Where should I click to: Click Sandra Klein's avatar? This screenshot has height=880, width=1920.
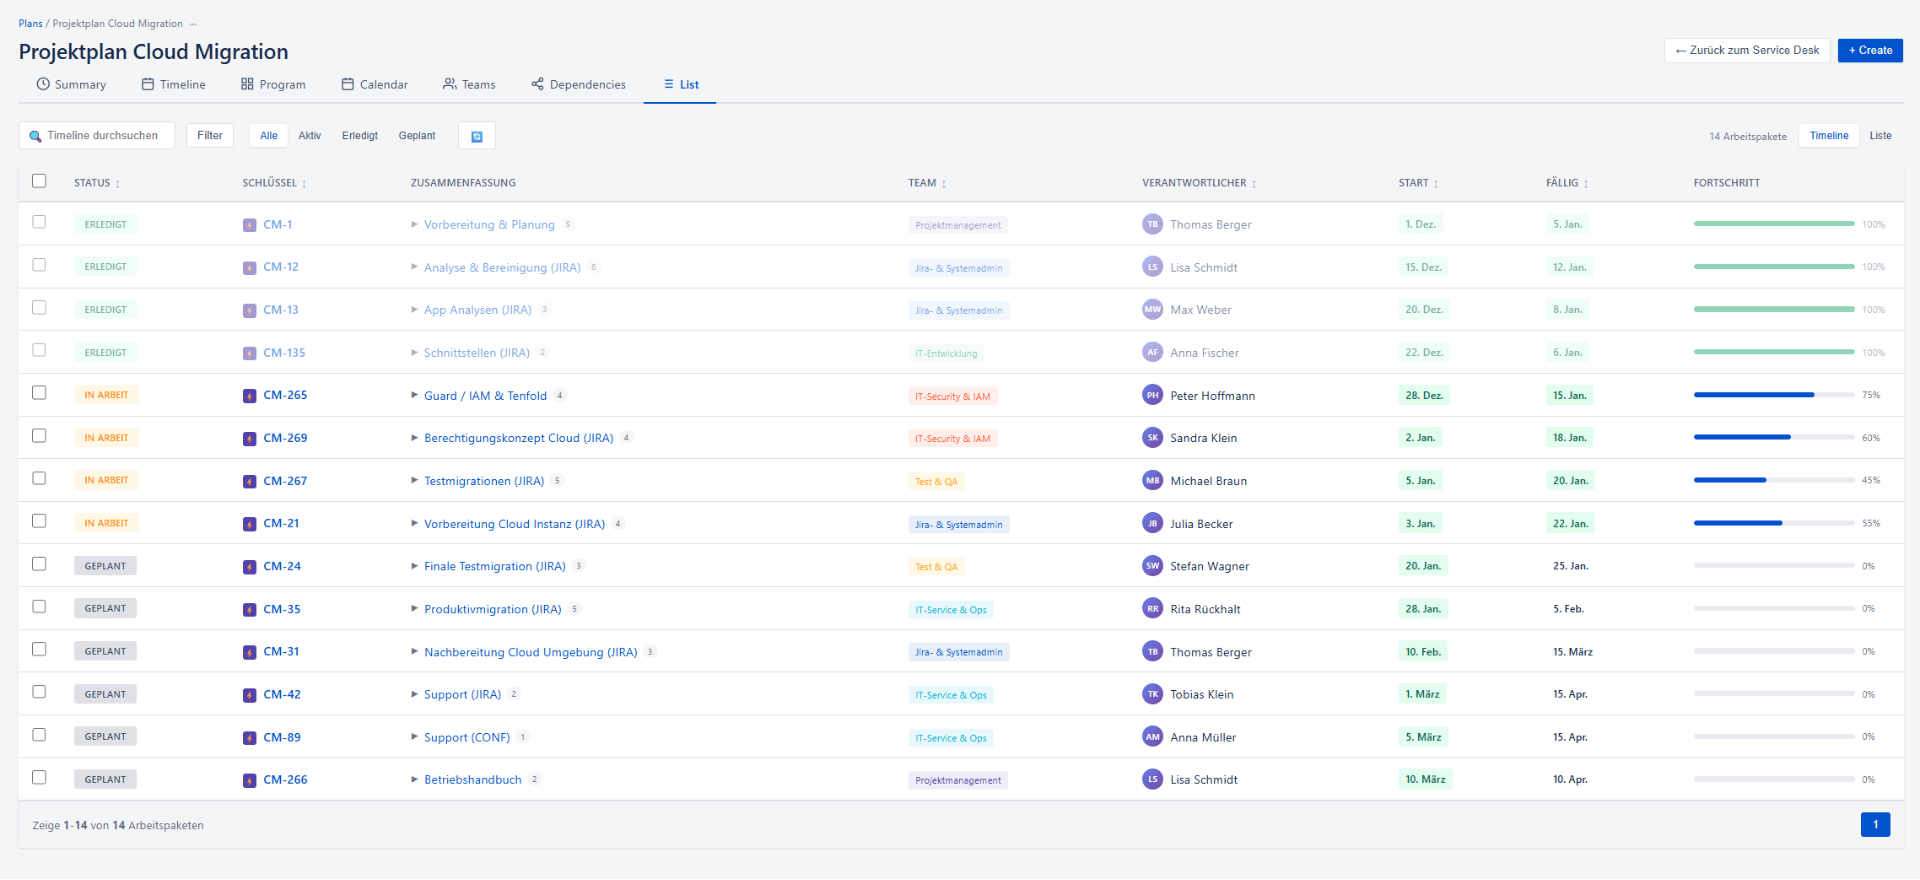point(1152,438)
